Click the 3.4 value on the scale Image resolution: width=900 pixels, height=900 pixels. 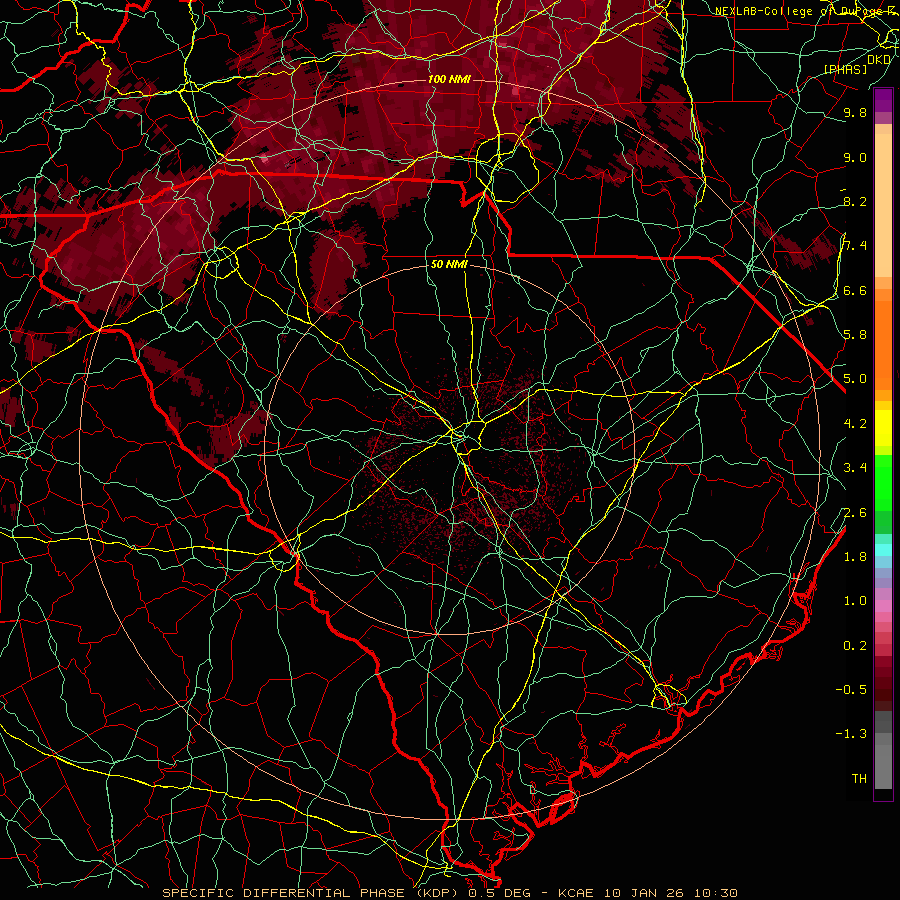click(855, 468)
